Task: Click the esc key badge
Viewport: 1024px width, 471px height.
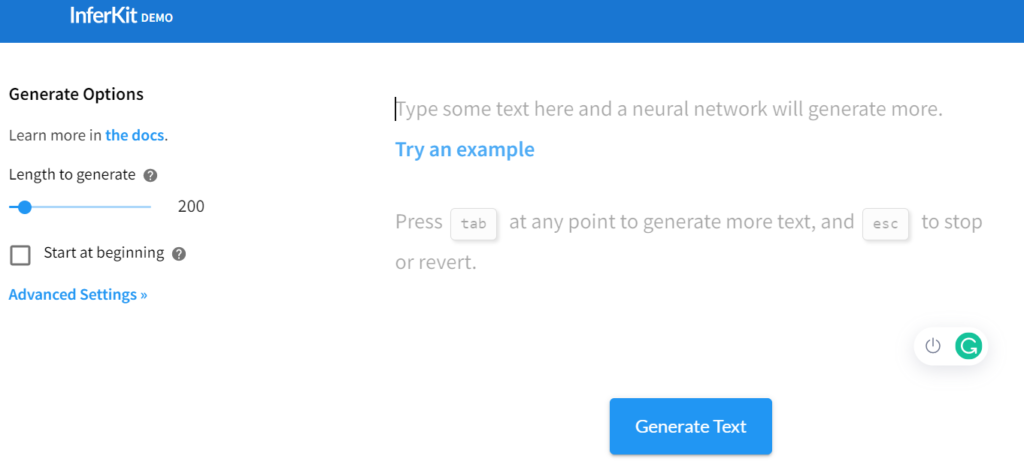Action: [x=886, y=223]
